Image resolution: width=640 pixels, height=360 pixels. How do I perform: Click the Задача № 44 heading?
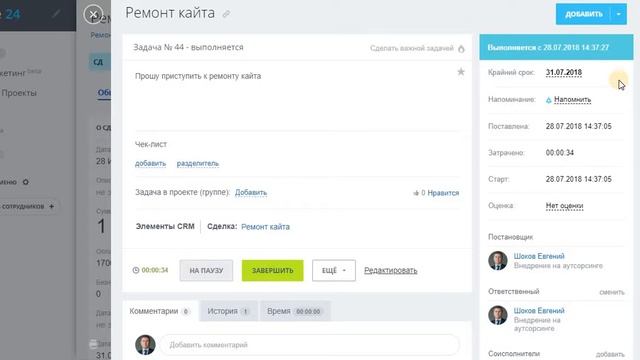click(188, 47)
